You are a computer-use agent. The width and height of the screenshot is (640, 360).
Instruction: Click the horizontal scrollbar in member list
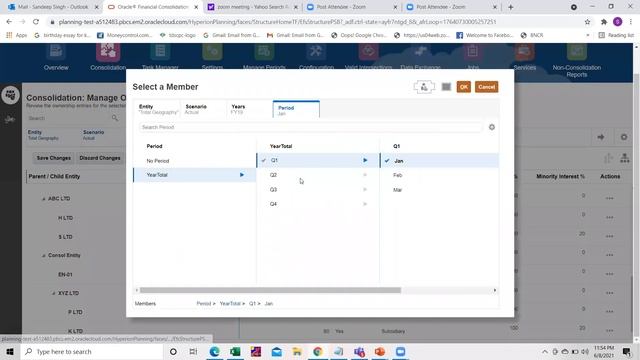[x=270, y=290]
